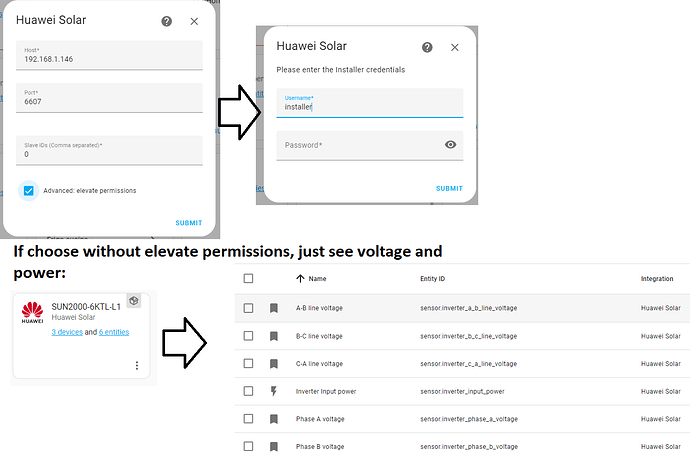Click sensor.inverter_phase_a_voltage entity ID
Viewport: 690px width, 459px height.
tap(469, 419)
